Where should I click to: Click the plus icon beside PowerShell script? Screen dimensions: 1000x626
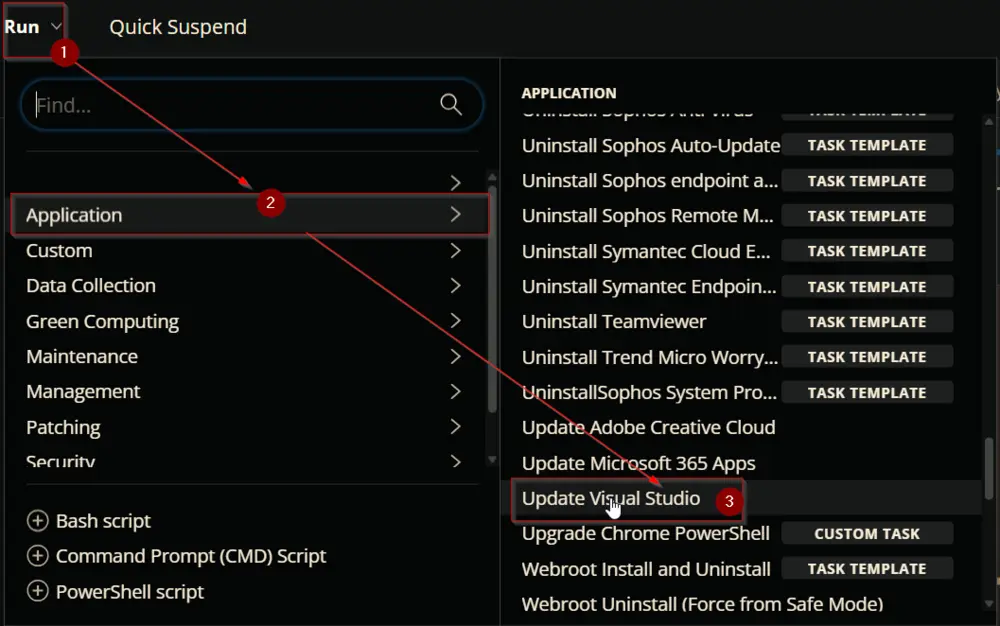[x=38, y=591]
